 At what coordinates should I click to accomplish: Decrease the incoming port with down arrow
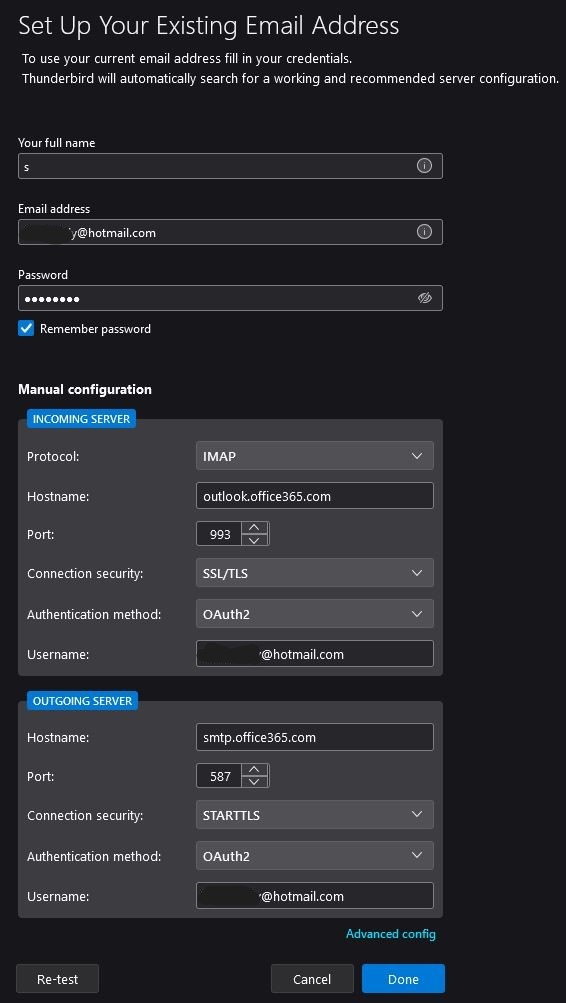click(255, 540)
